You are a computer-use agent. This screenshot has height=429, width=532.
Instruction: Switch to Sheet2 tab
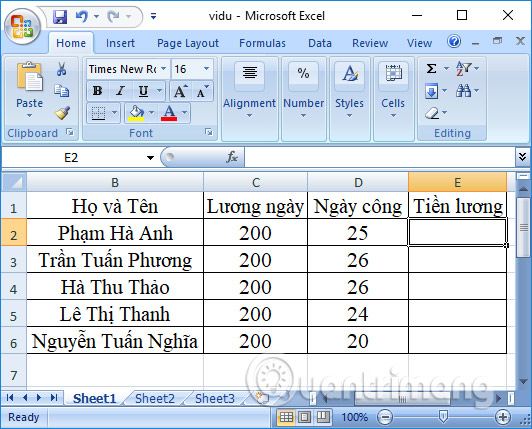click(155, 398)
